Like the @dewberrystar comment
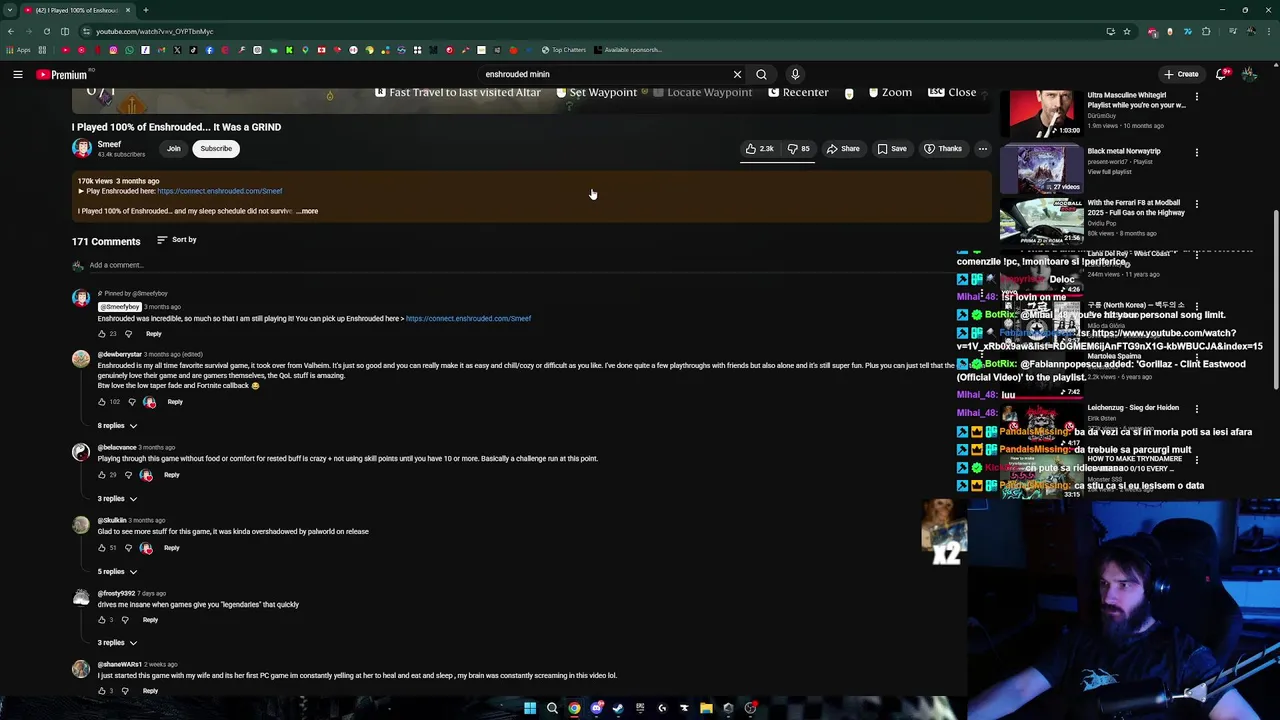This screenshot has height=720, width=1280. point(101,402)
